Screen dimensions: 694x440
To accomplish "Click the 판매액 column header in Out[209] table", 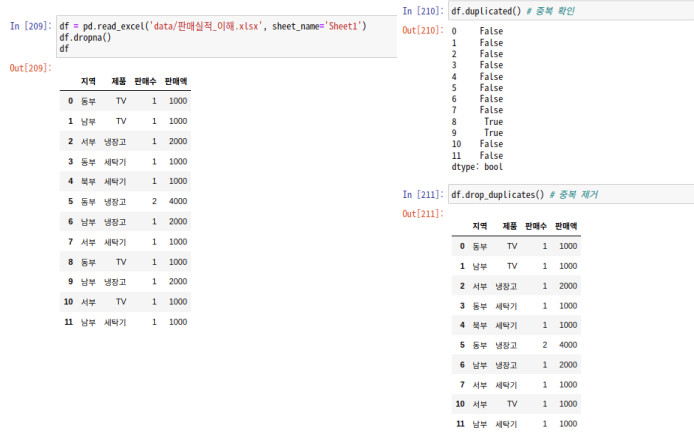I will pos(176,81).
